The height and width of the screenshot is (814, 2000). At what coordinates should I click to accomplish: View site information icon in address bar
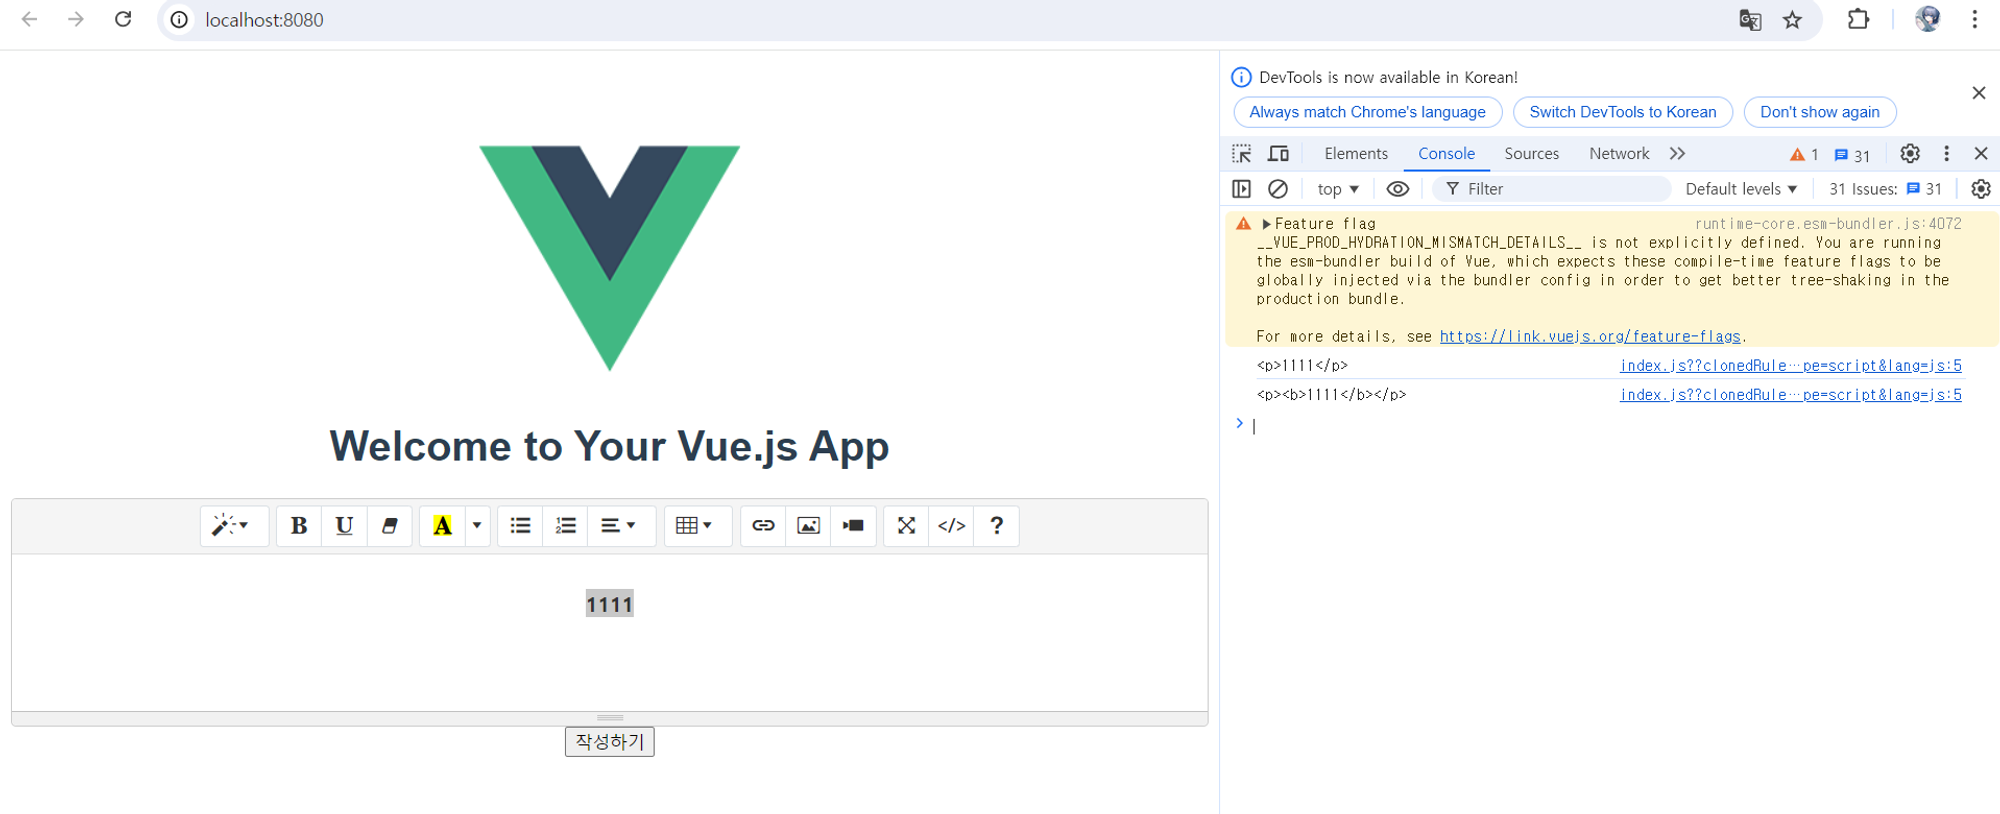pos(179,20)
